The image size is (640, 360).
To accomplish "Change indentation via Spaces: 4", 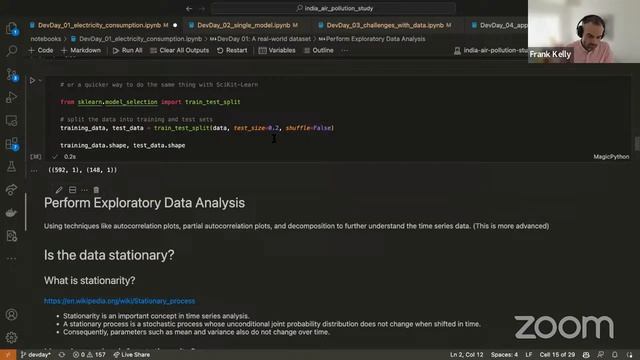I will coord(504,355).
